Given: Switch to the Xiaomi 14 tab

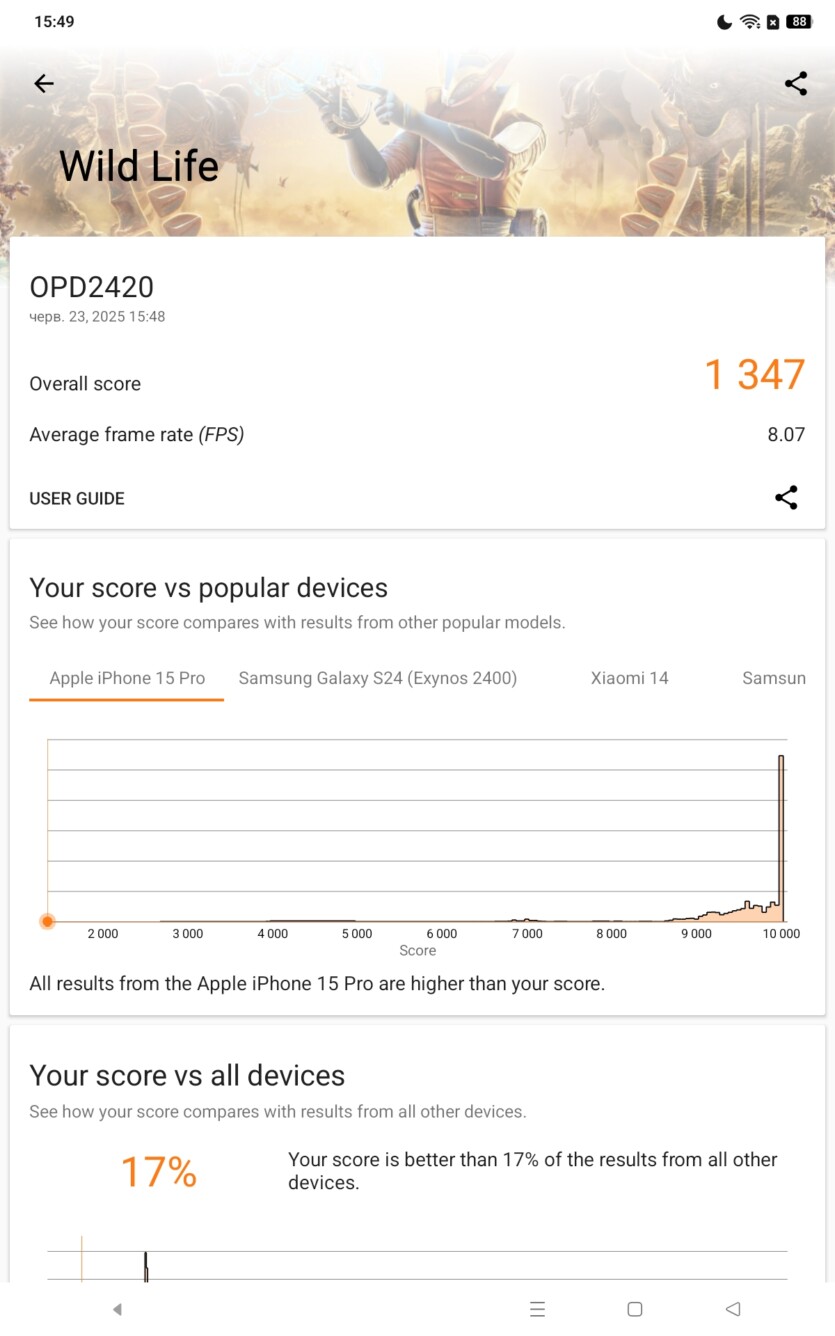Looking at the screenshot, I should pos(629,678).
